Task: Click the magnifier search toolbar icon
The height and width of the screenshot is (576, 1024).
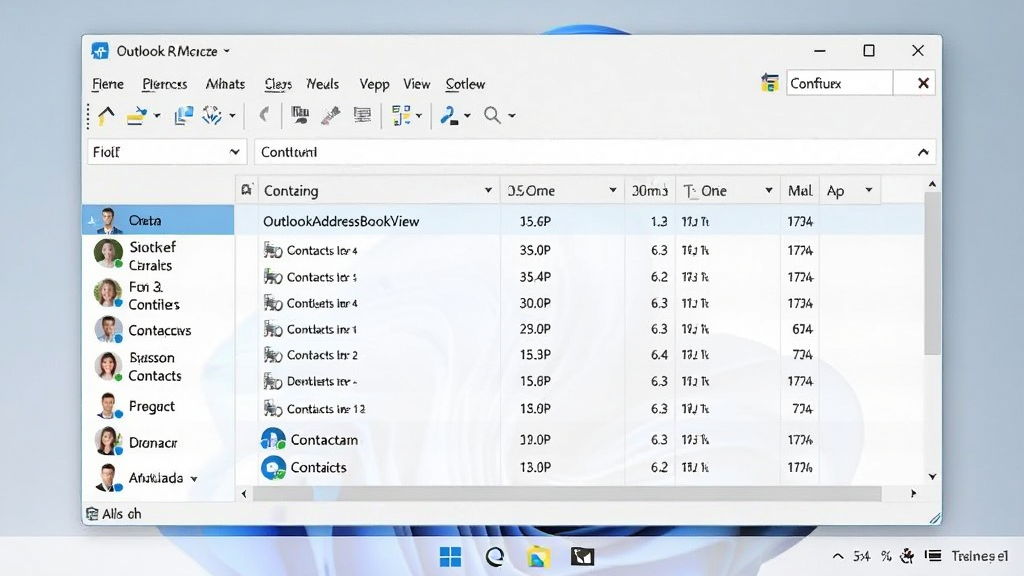Action: (492, 116)
